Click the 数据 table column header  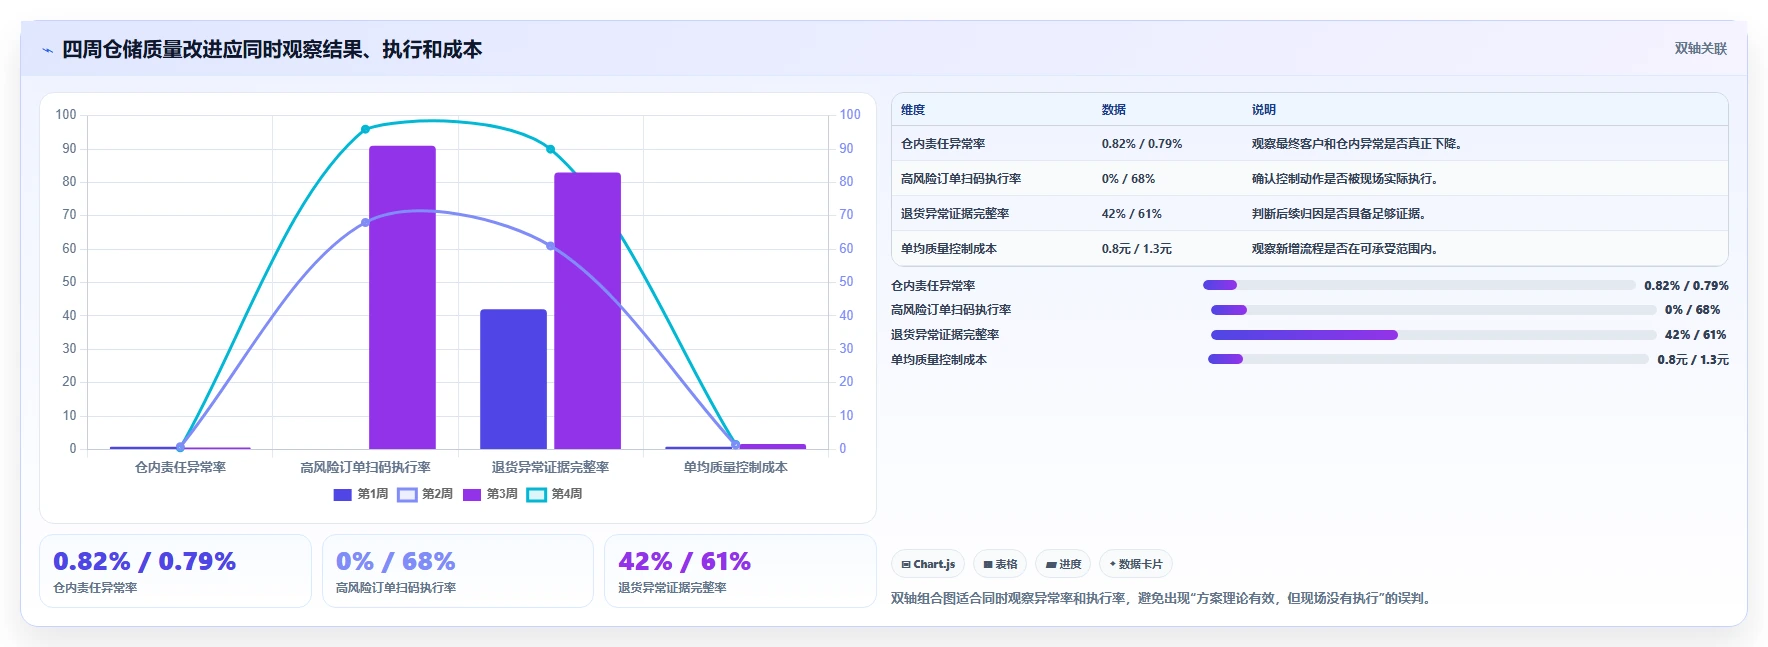click(x=1114, y=110)
